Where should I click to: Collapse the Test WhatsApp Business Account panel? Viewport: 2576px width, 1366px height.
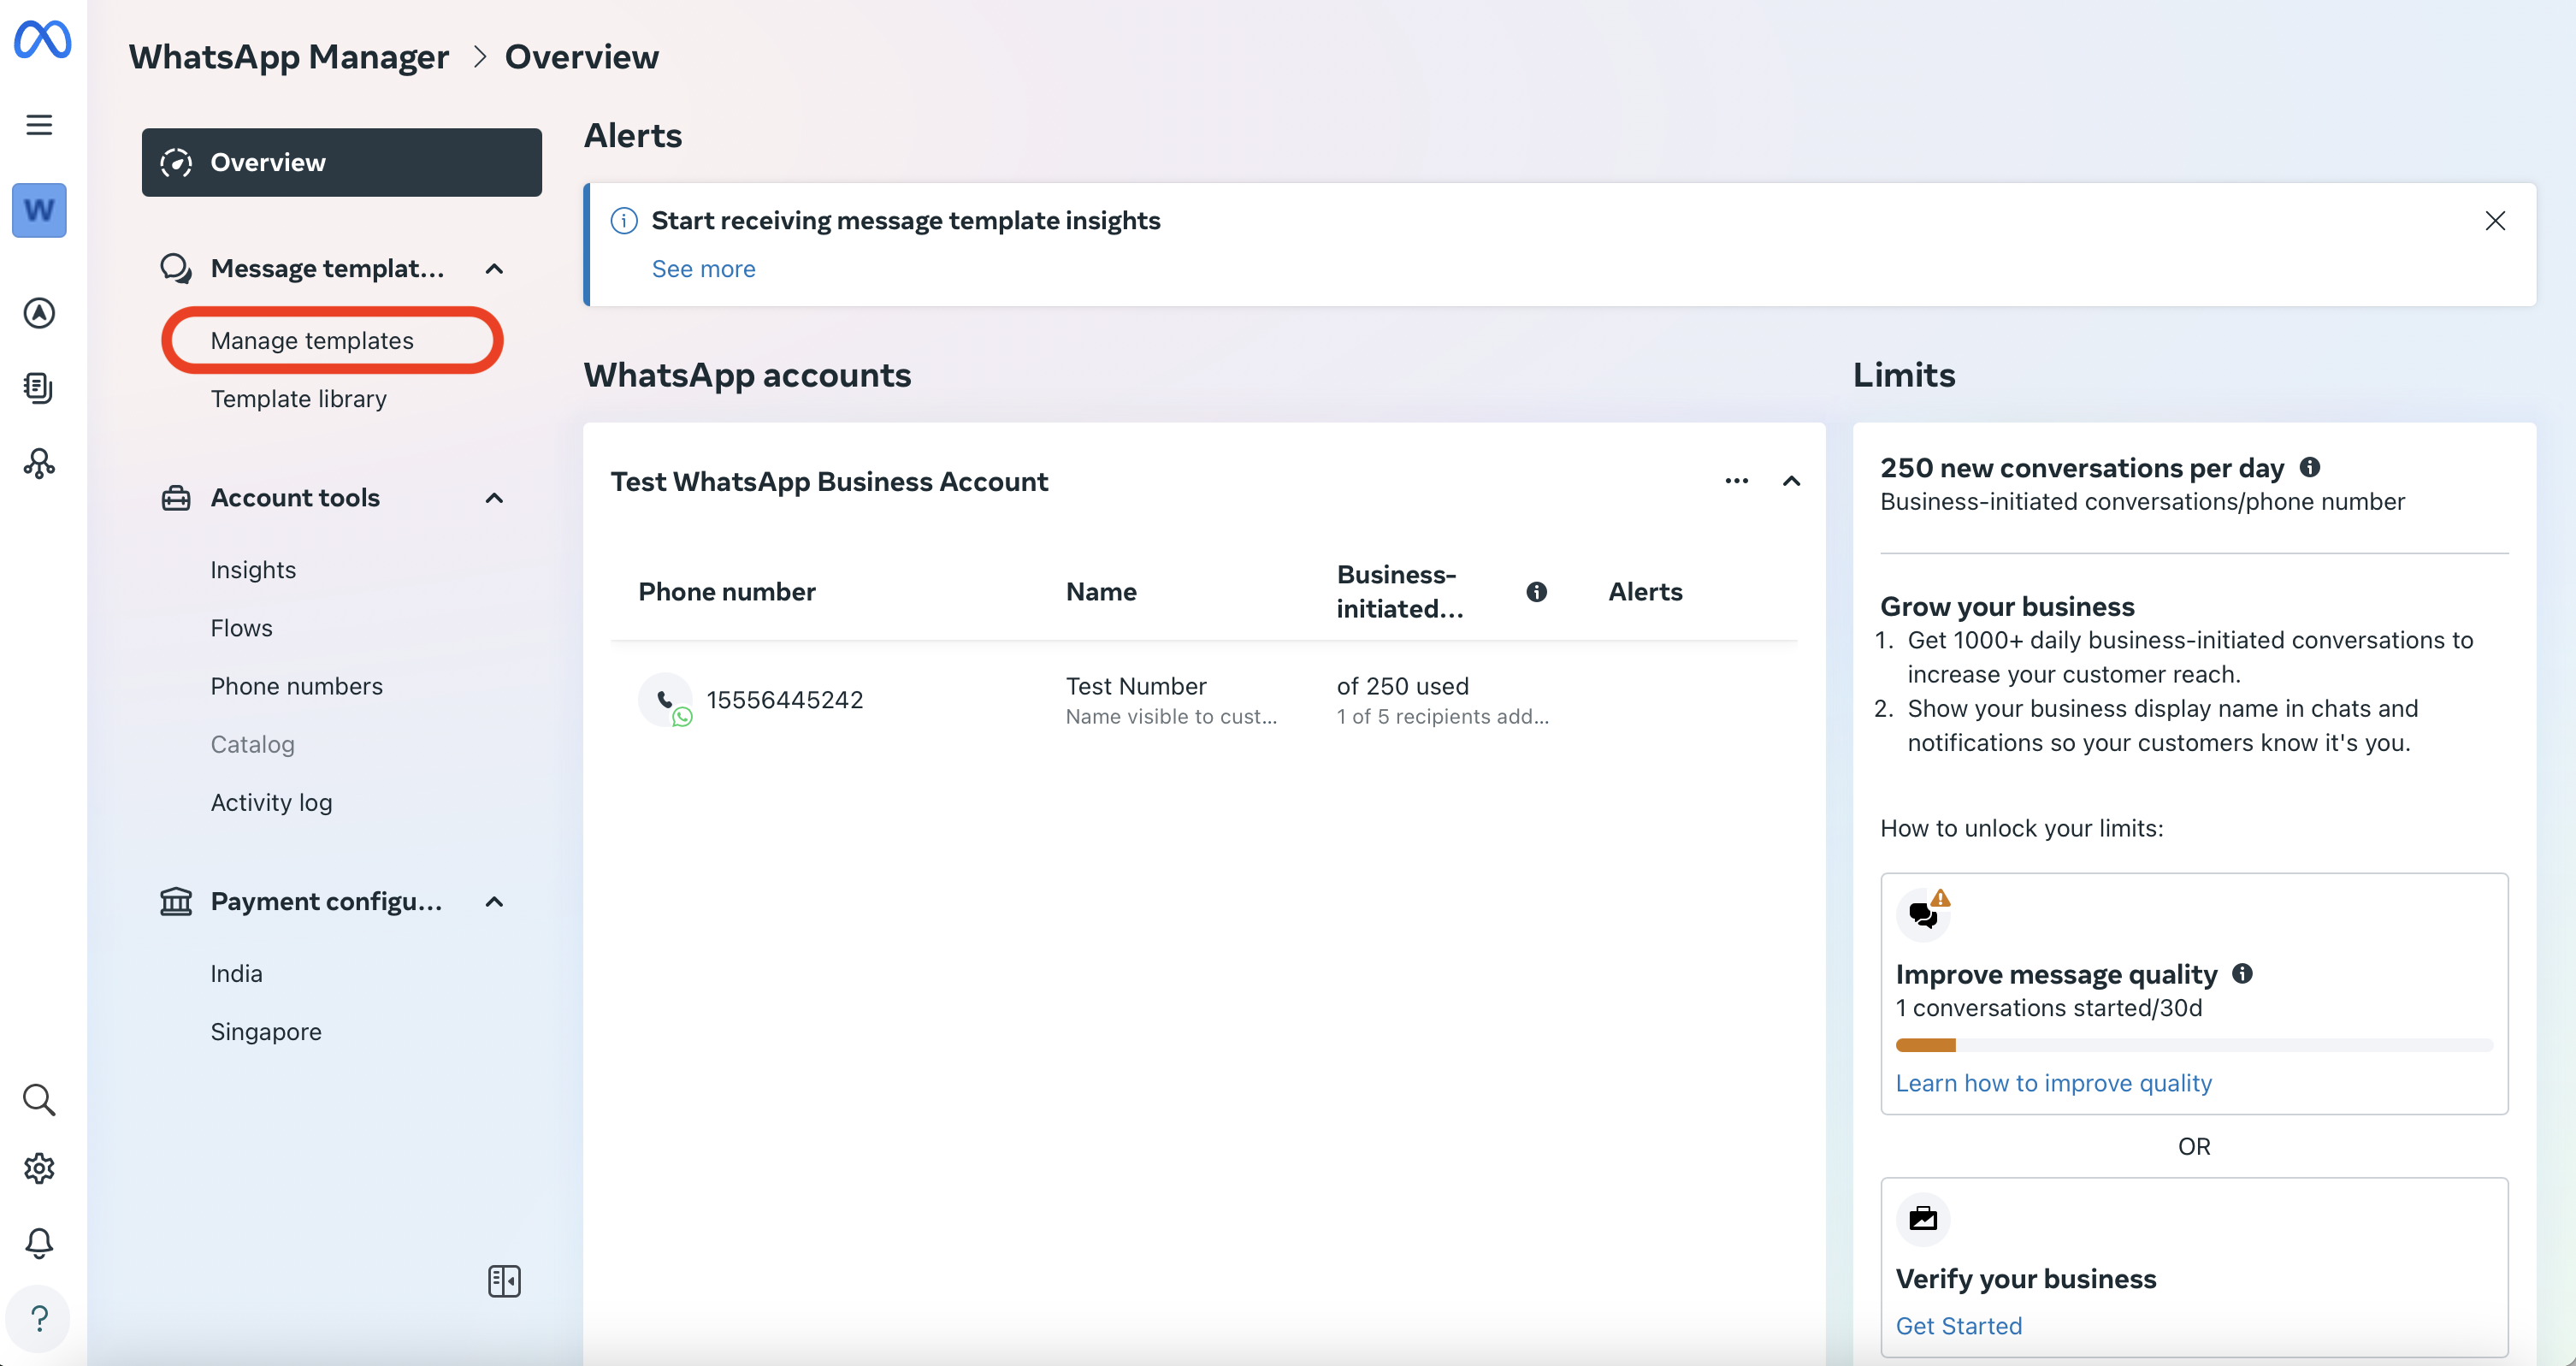click(1792, 482)
